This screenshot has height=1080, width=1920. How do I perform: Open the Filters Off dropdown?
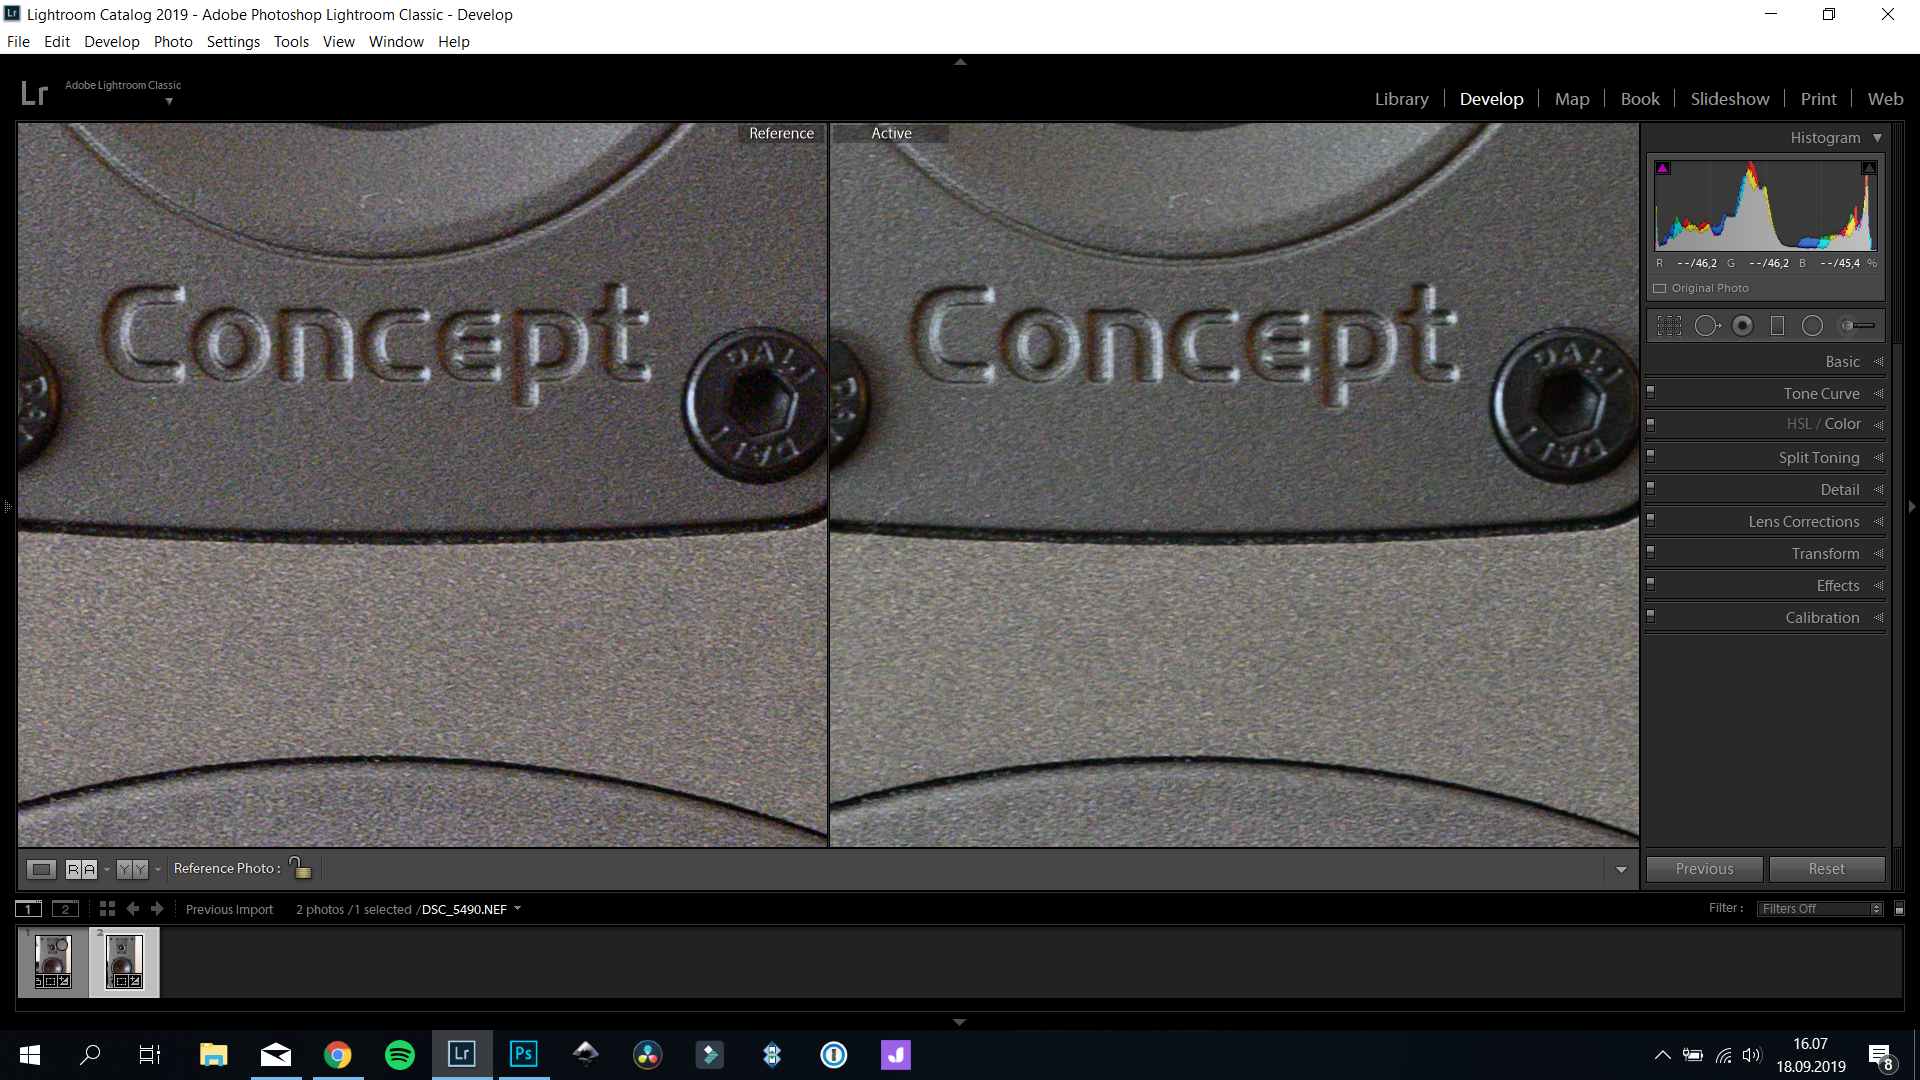click(x=1820, y=909)
